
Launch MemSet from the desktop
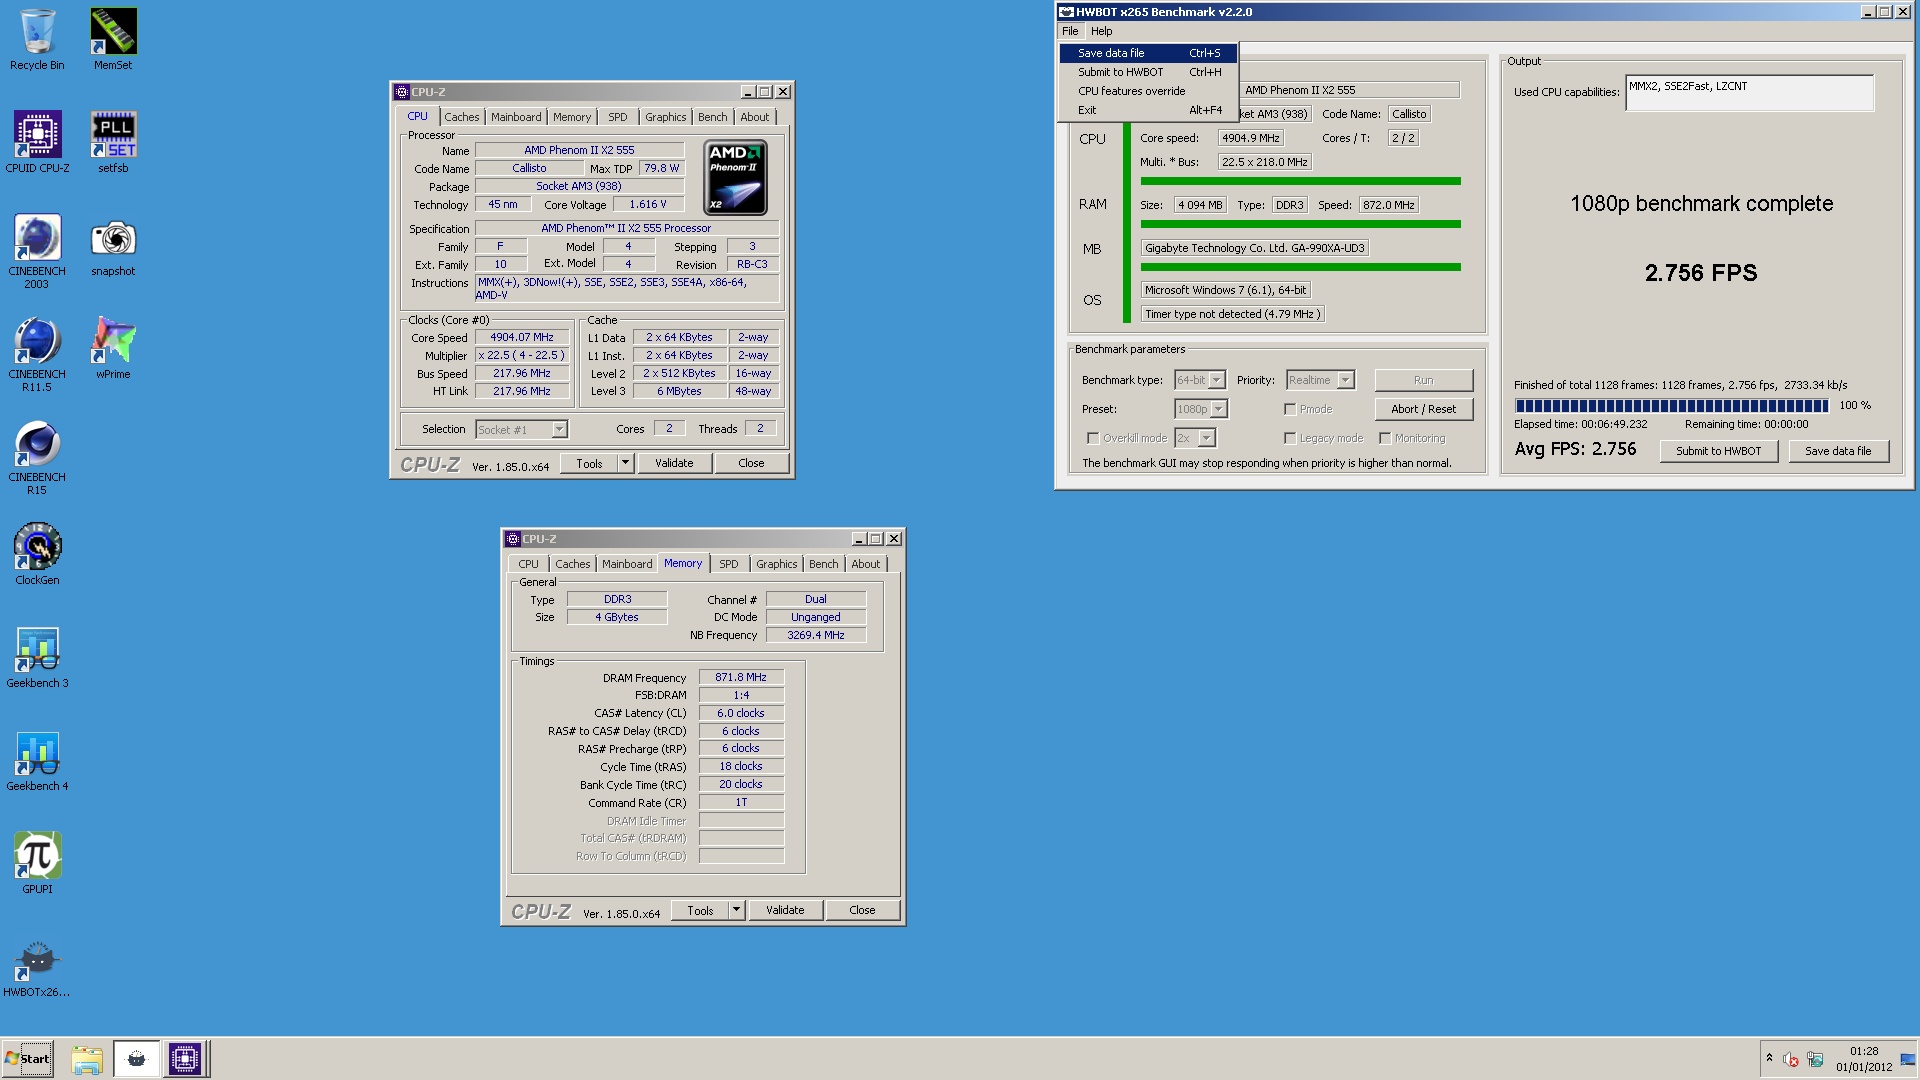pyautogui.click(x=113, y=40)
